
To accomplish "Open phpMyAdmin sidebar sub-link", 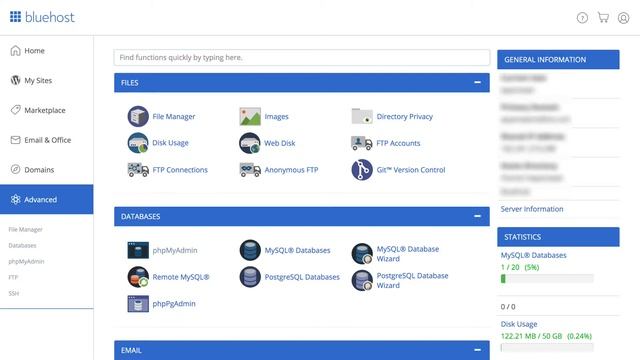I will coord(26,261).
